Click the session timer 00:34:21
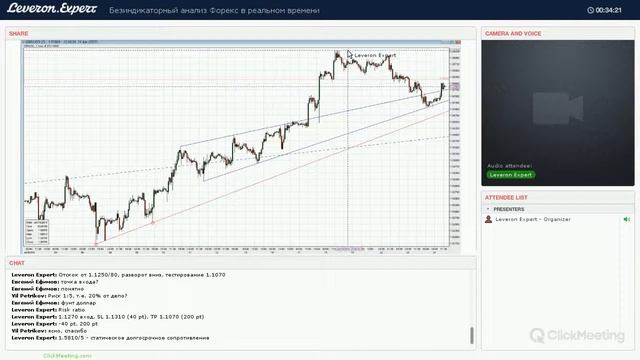The height and width of the screenshot is (360, 640). 608,10
